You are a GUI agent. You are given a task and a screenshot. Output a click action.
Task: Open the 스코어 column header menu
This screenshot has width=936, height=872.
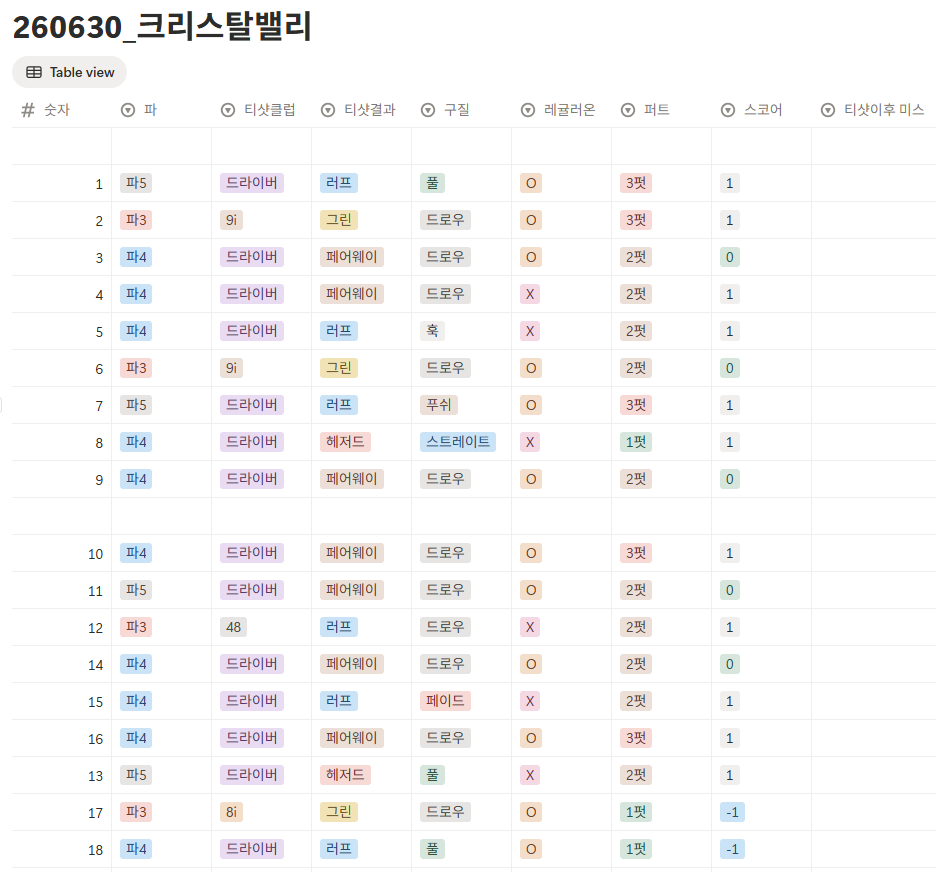click(x=761, y=110)
